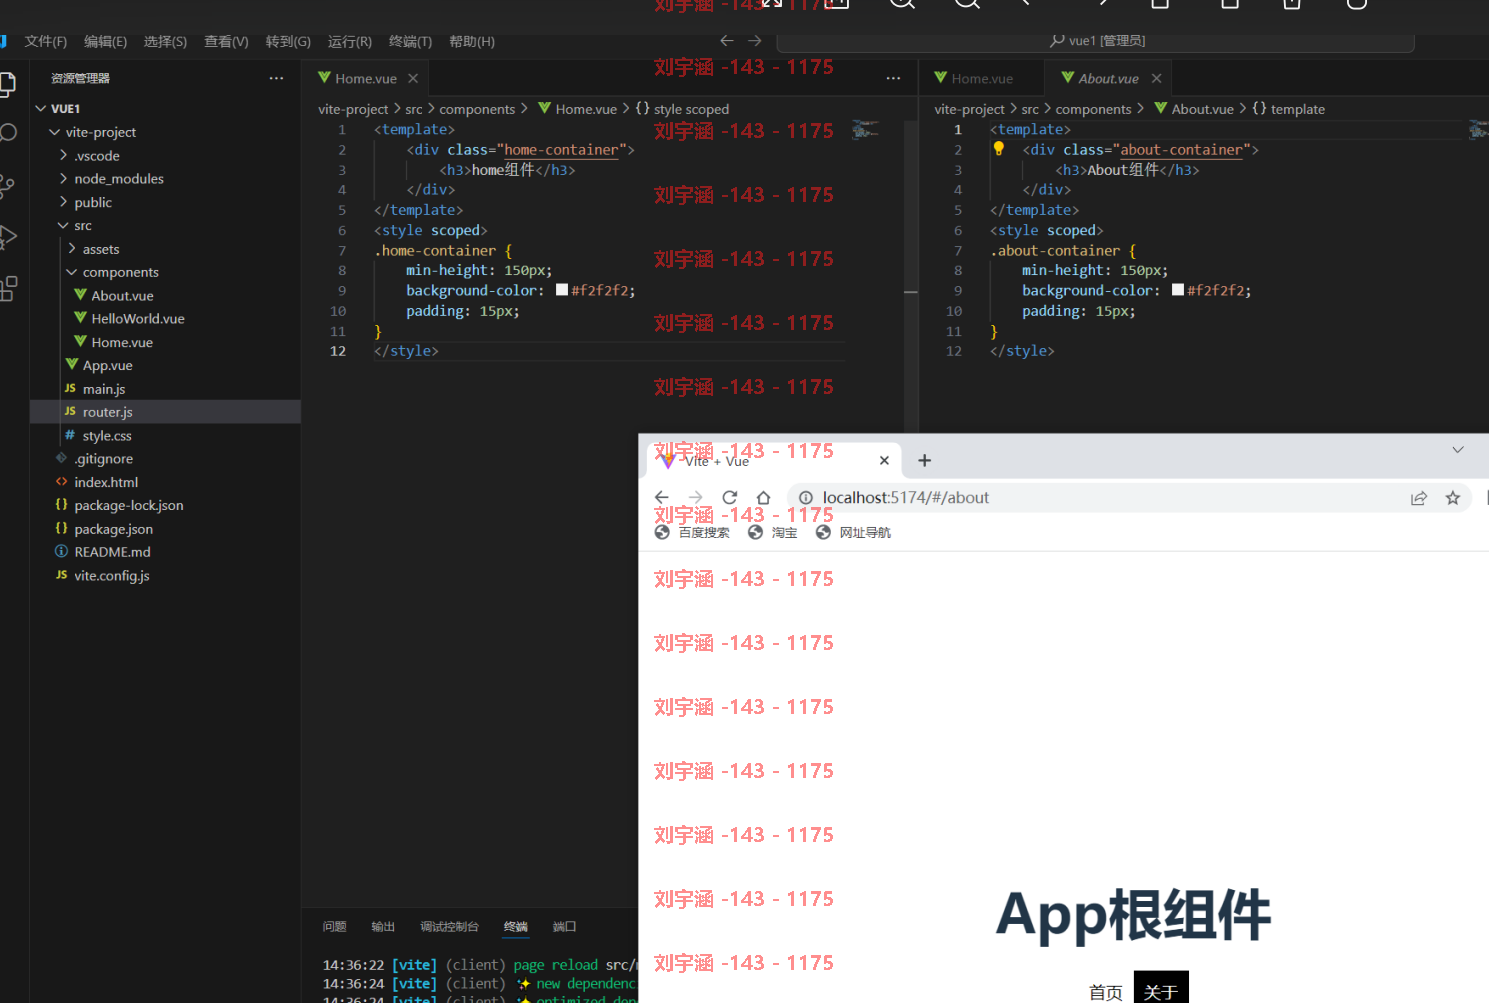Open the 文件(F) menu
Image resolution: width=1489 pixels, height=1003 pixels.
pyautogui.click(x=46, y=41)
